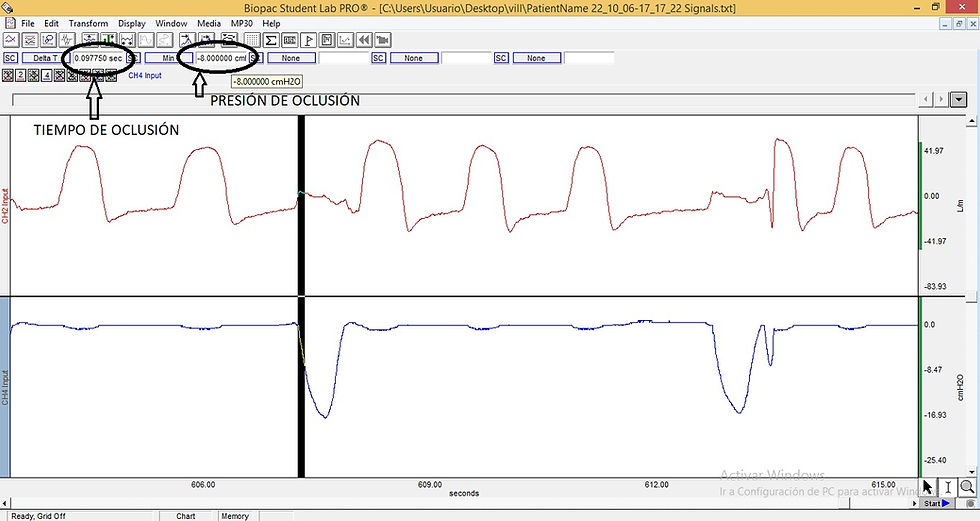Viewport: 980px width, 521px height.
Task: Click the 0.097750 sec measurement result field
Action: coord(98,58)
